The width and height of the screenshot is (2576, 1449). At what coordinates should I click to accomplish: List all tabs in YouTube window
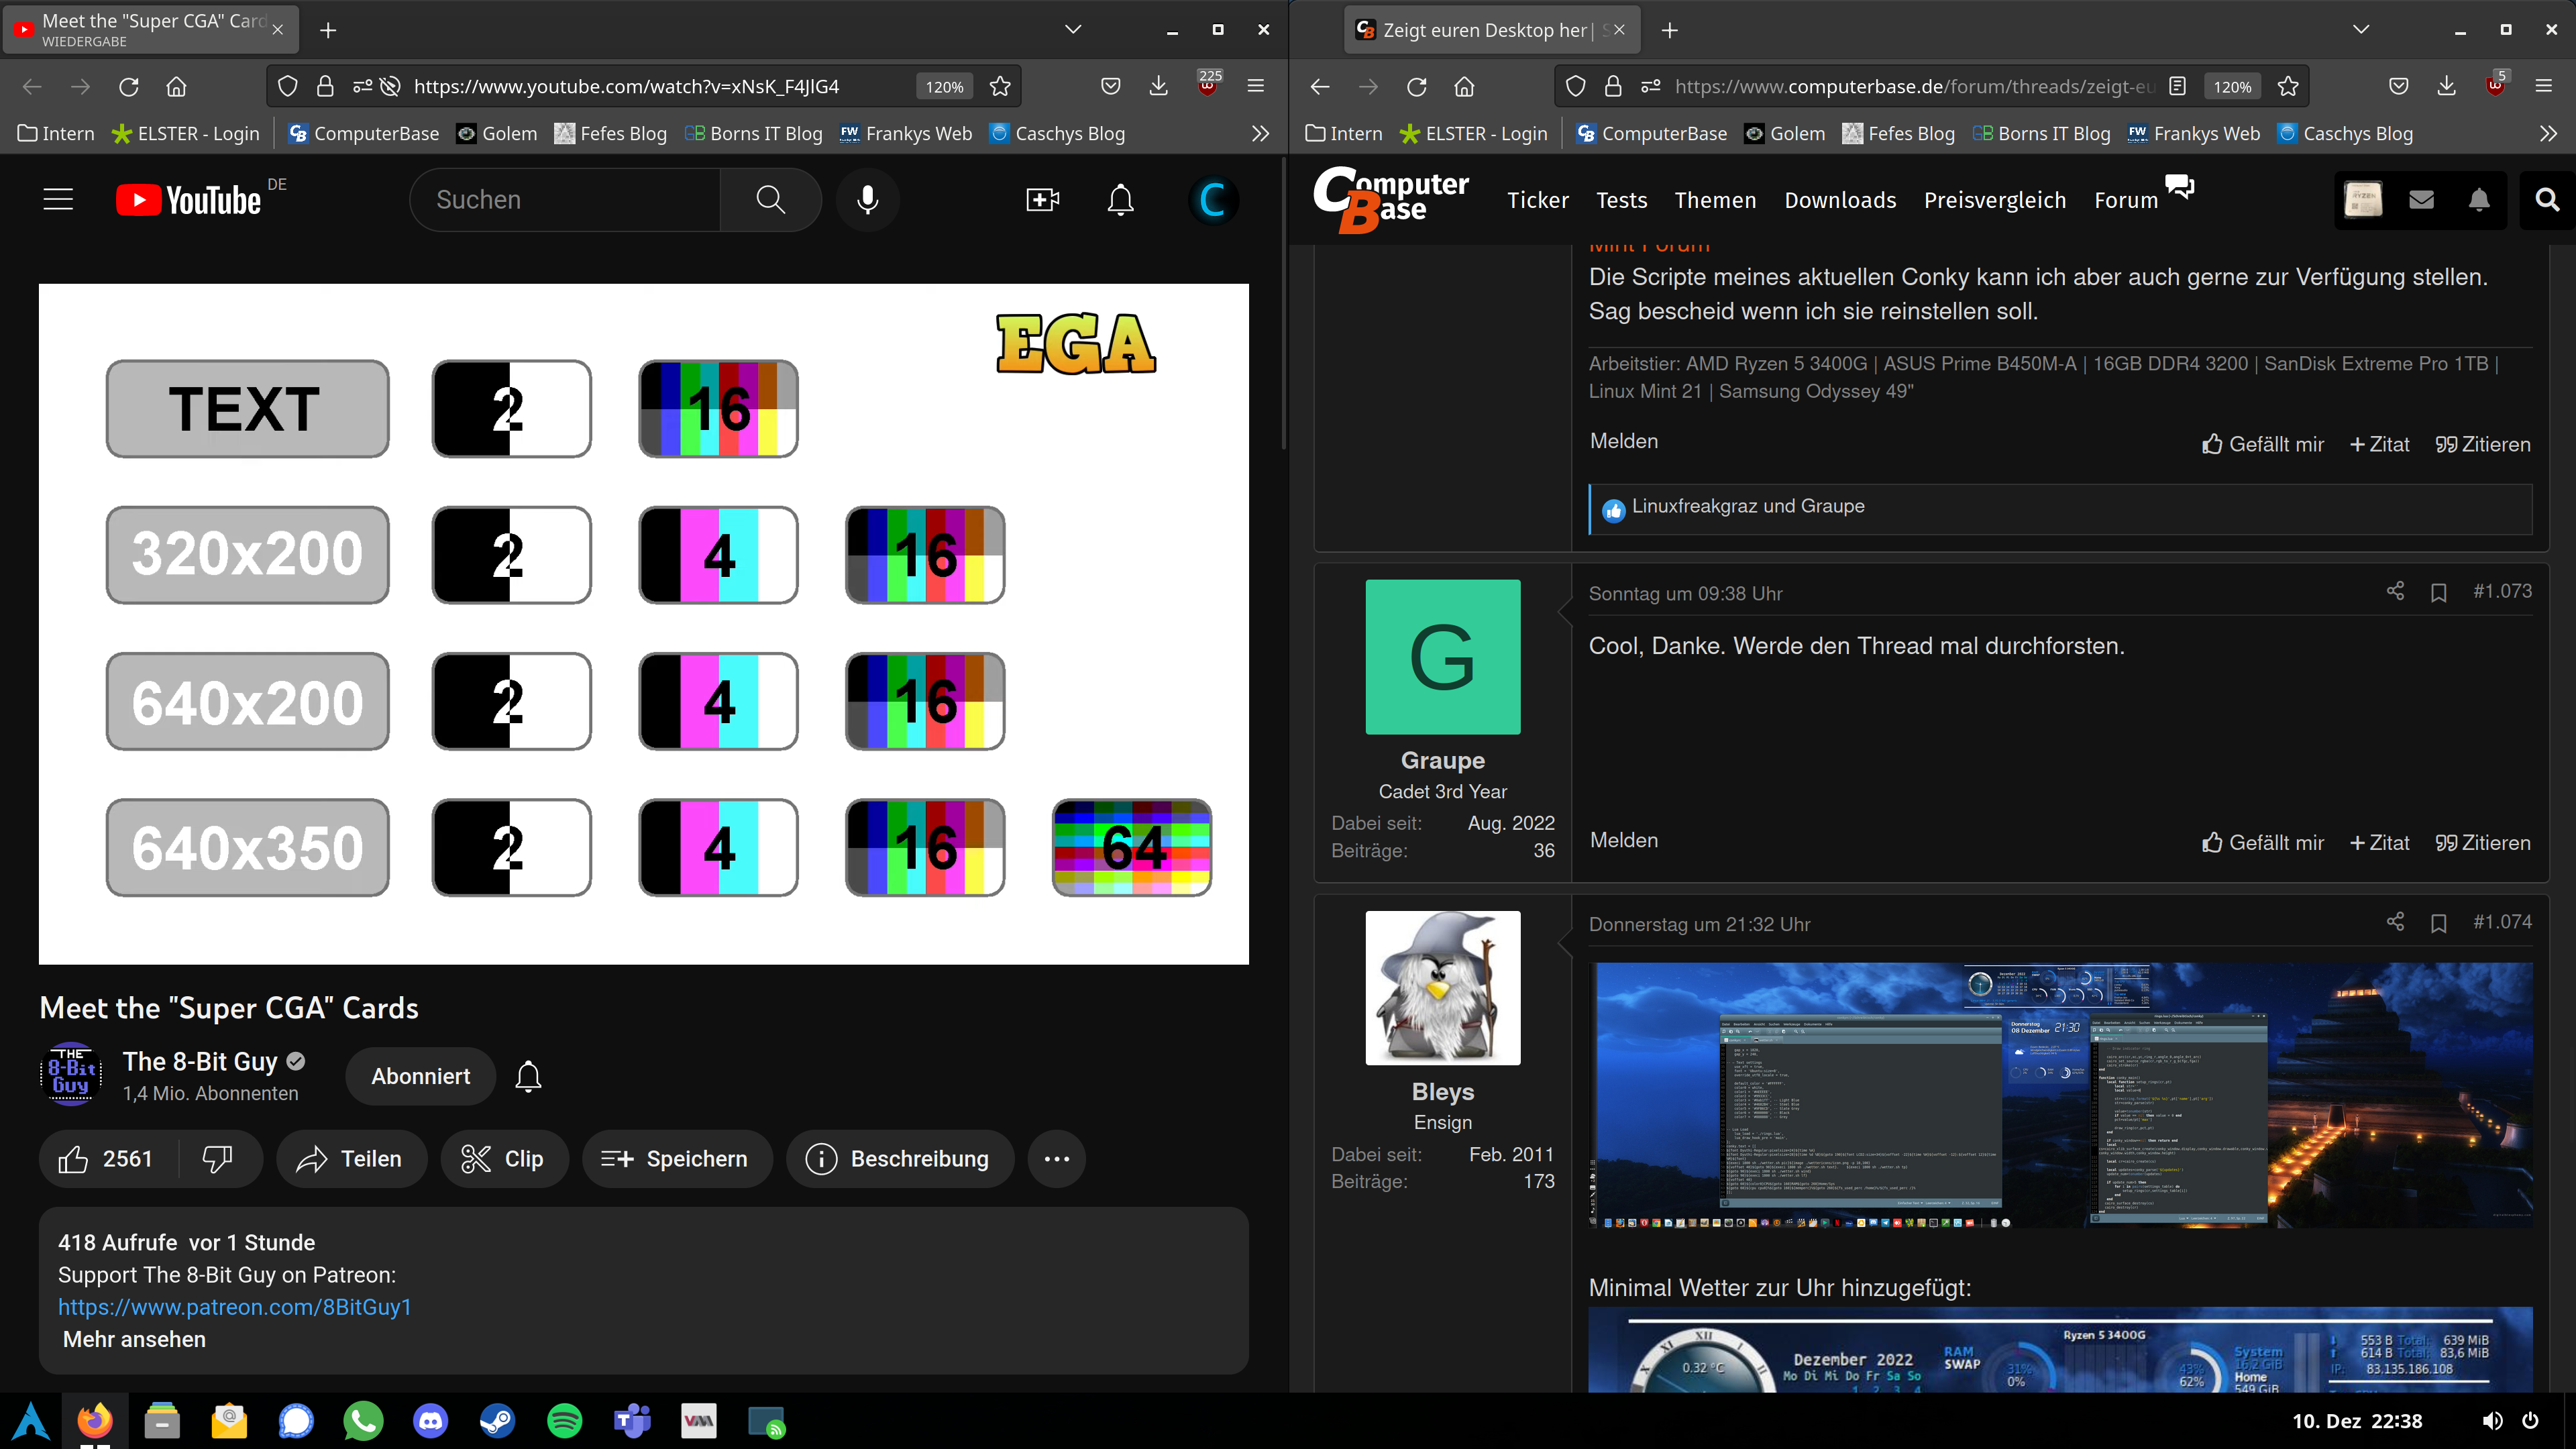point(1073,30)
